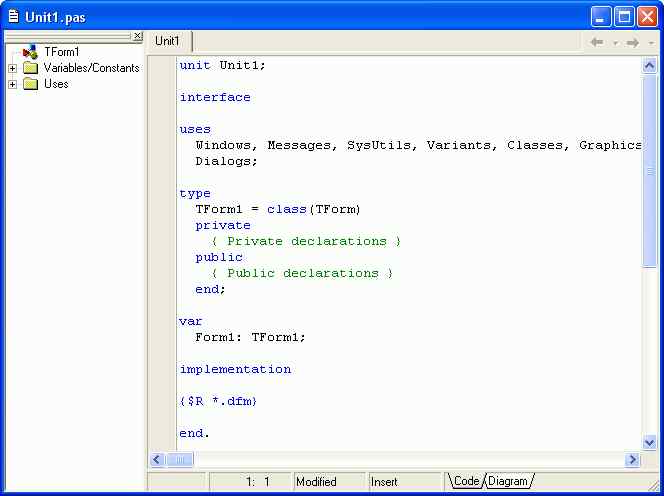Expand the Variables/Constants tree node

coord(12,68)
